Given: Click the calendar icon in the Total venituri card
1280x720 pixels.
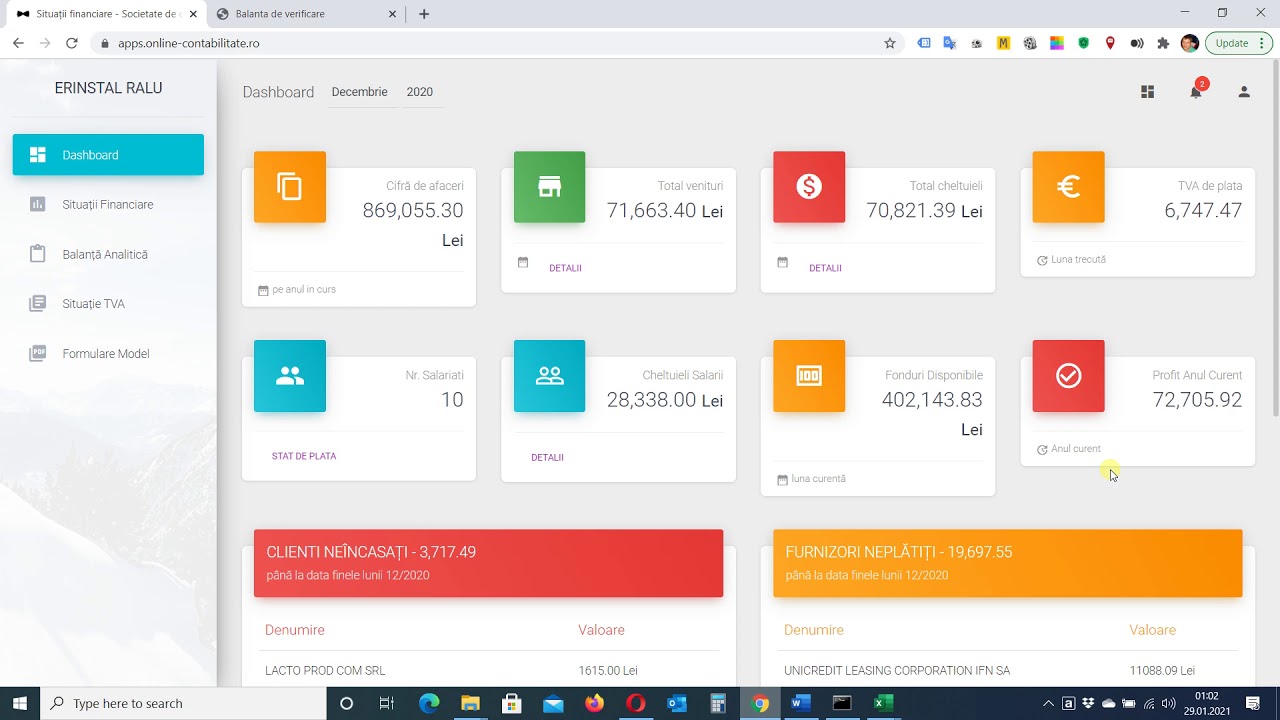Looking at the screenshot, I should (x=523, y=263).
